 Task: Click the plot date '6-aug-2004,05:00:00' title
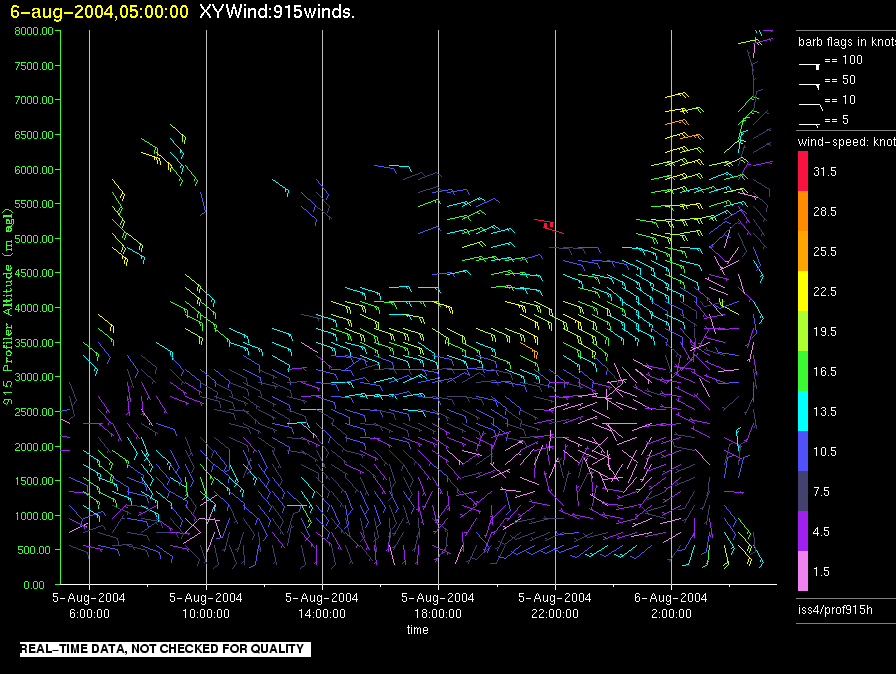click(x=99, y=11)
